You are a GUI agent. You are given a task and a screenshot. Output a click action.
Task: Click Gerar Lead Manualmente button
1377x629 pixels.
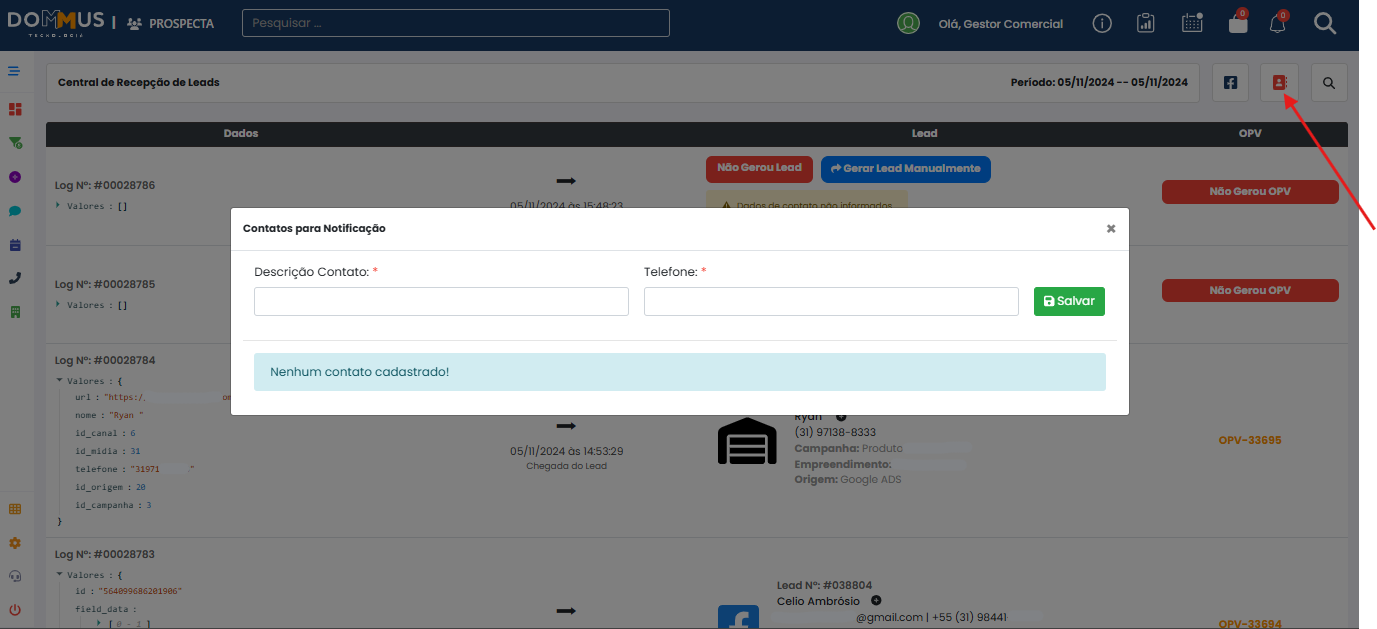click(x=906, y=168)
